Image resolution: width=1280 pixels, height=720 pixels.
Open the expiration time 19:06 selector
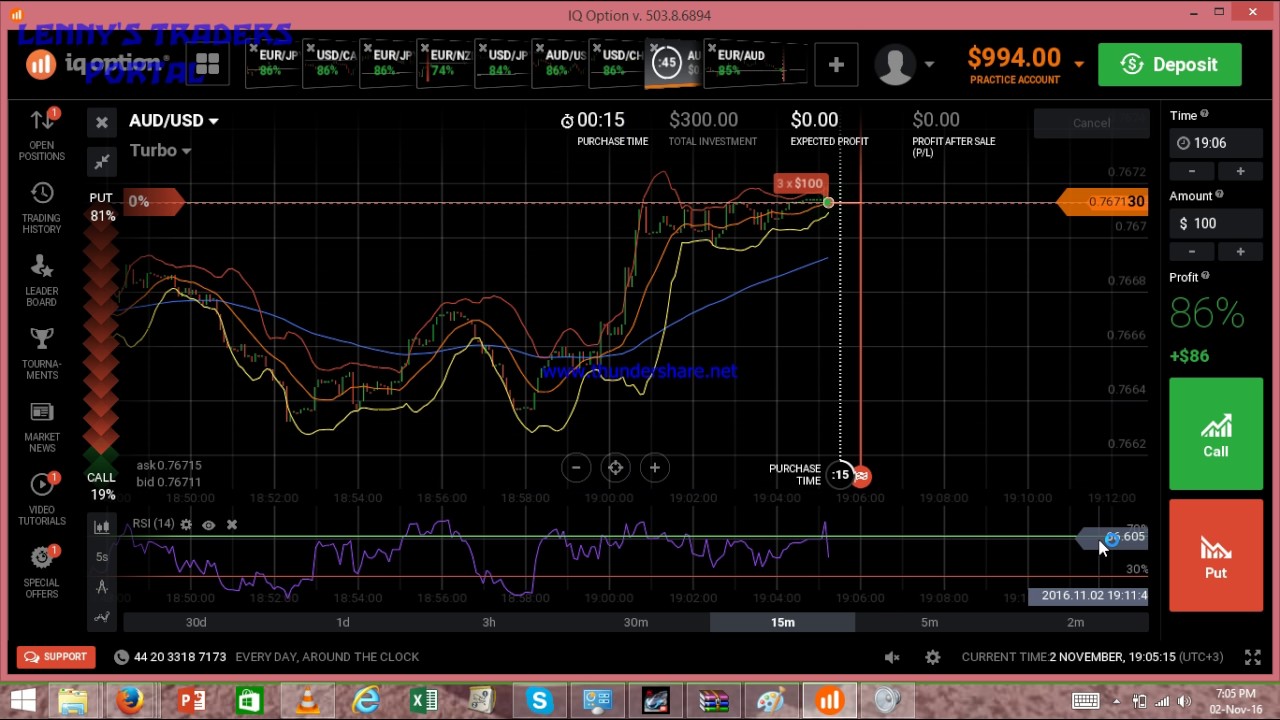(x=1216, y=143)
